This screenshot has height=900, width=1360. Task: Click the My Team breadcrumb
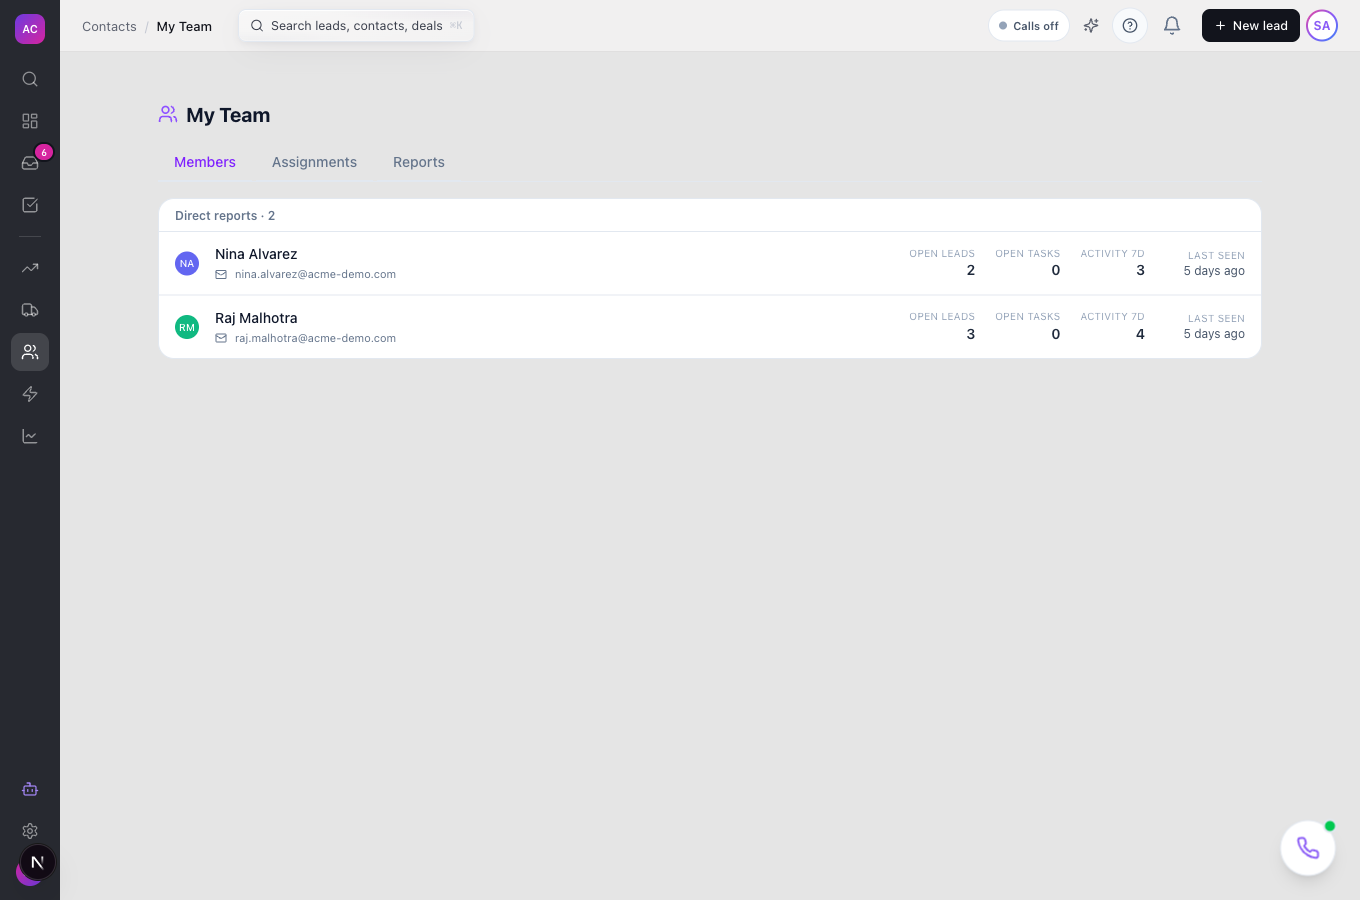click(184, 27)
